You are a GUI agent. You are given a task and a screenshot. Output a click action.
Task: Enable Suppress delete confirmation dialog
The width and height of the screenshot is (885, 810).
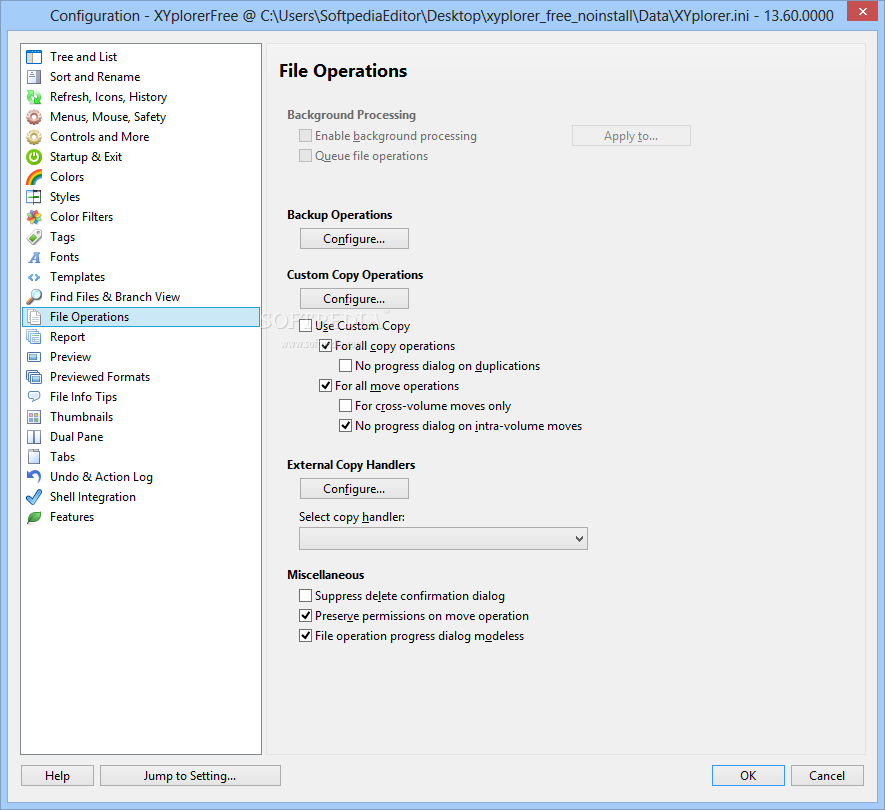(305, 596)
